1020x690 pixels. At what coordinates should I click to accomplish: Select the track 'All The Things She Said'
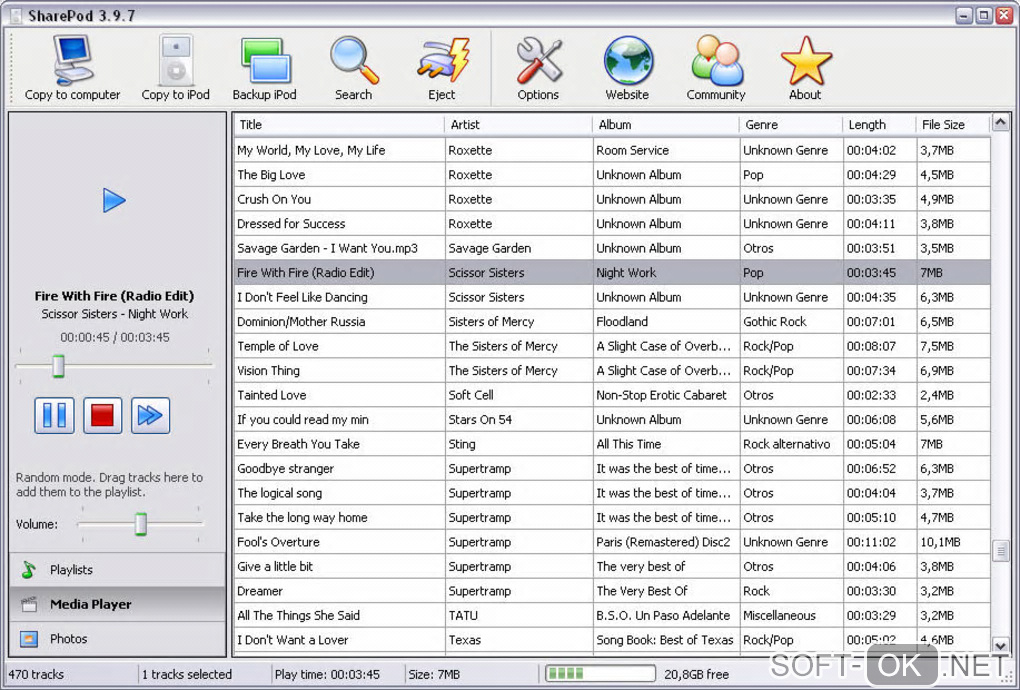coord(612,616)
